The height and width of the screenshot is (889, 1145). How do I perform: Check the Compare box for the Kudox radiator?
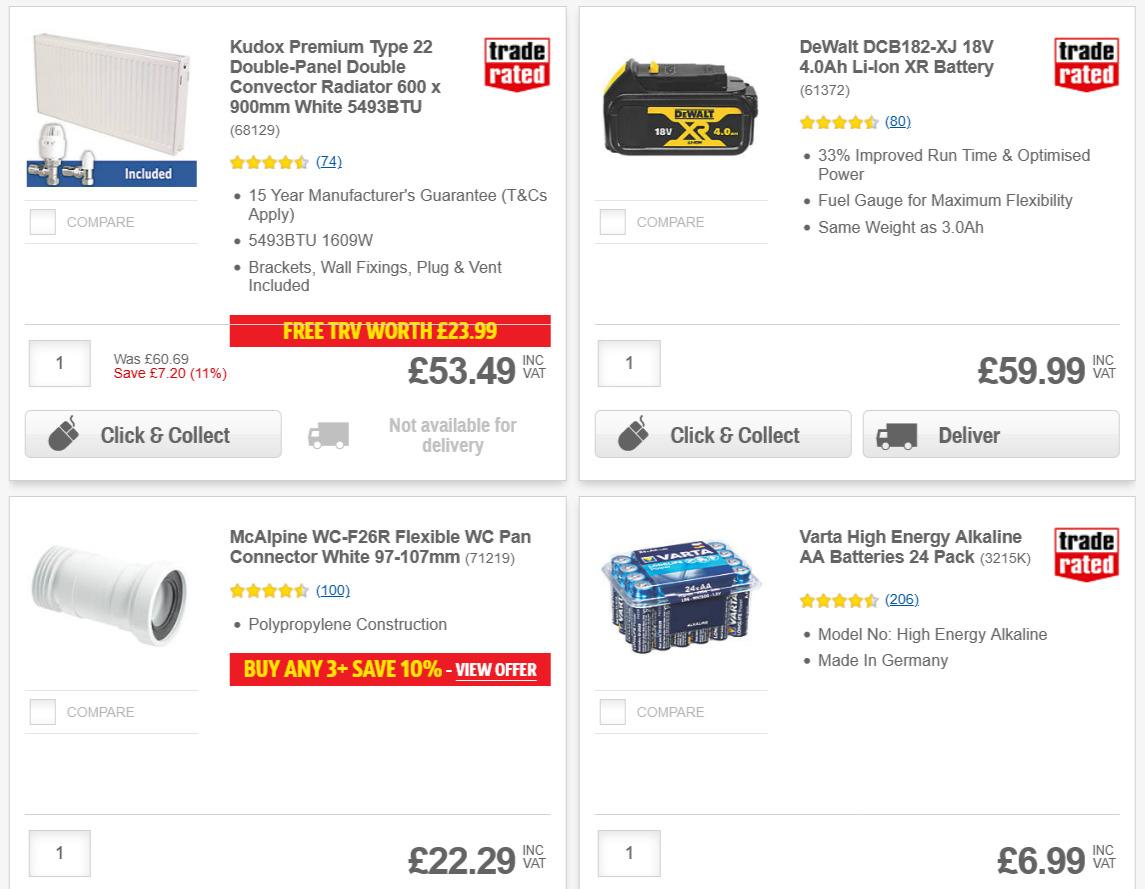point(42,222)
